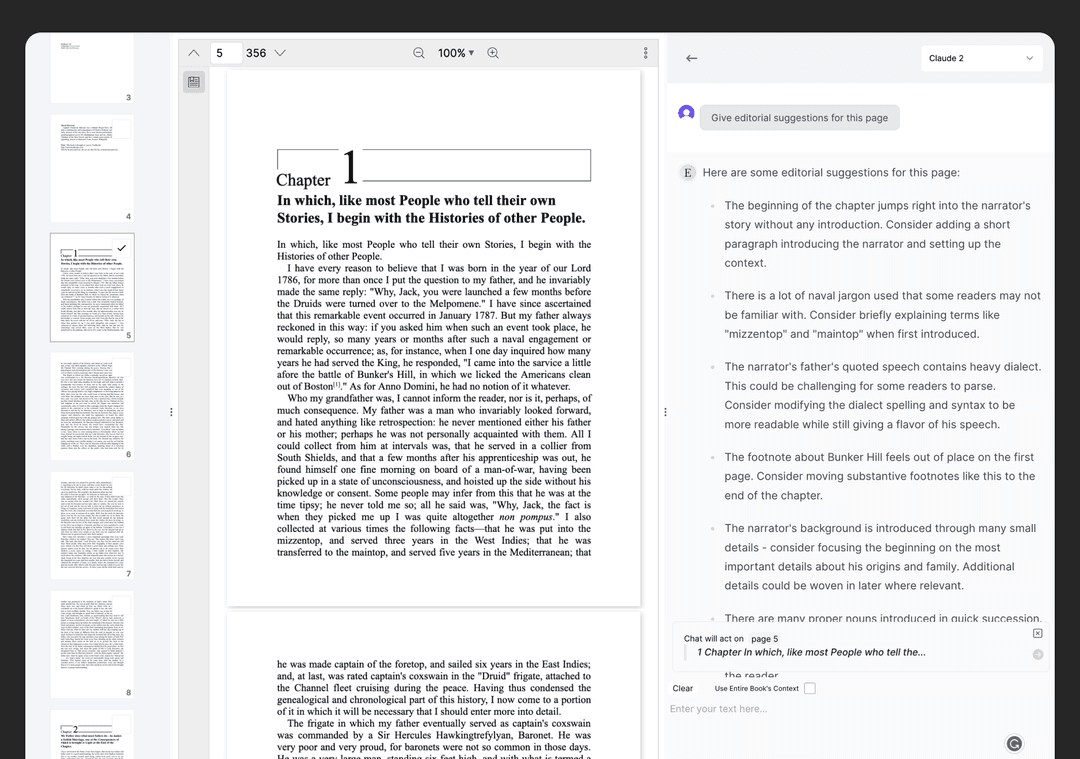Zoom in on the document
The height and width of the screenshot is (759, 1080).
click(493, 53)
